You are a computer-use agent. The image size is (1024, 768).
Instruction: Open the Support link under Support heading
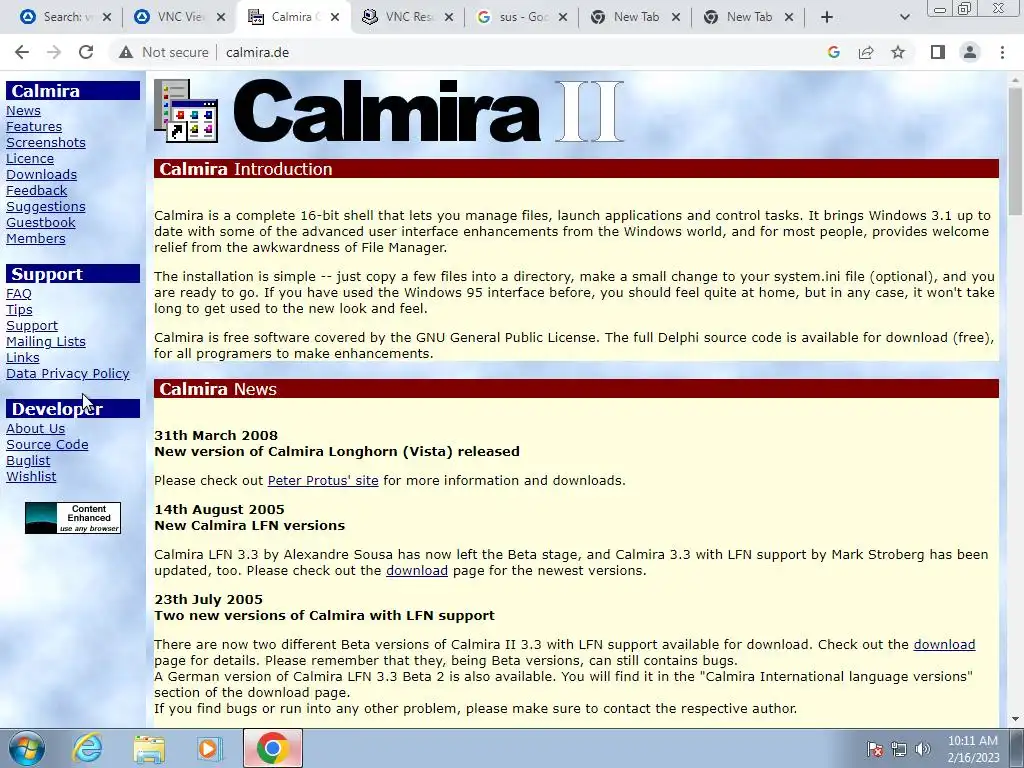tap(32, 326)
